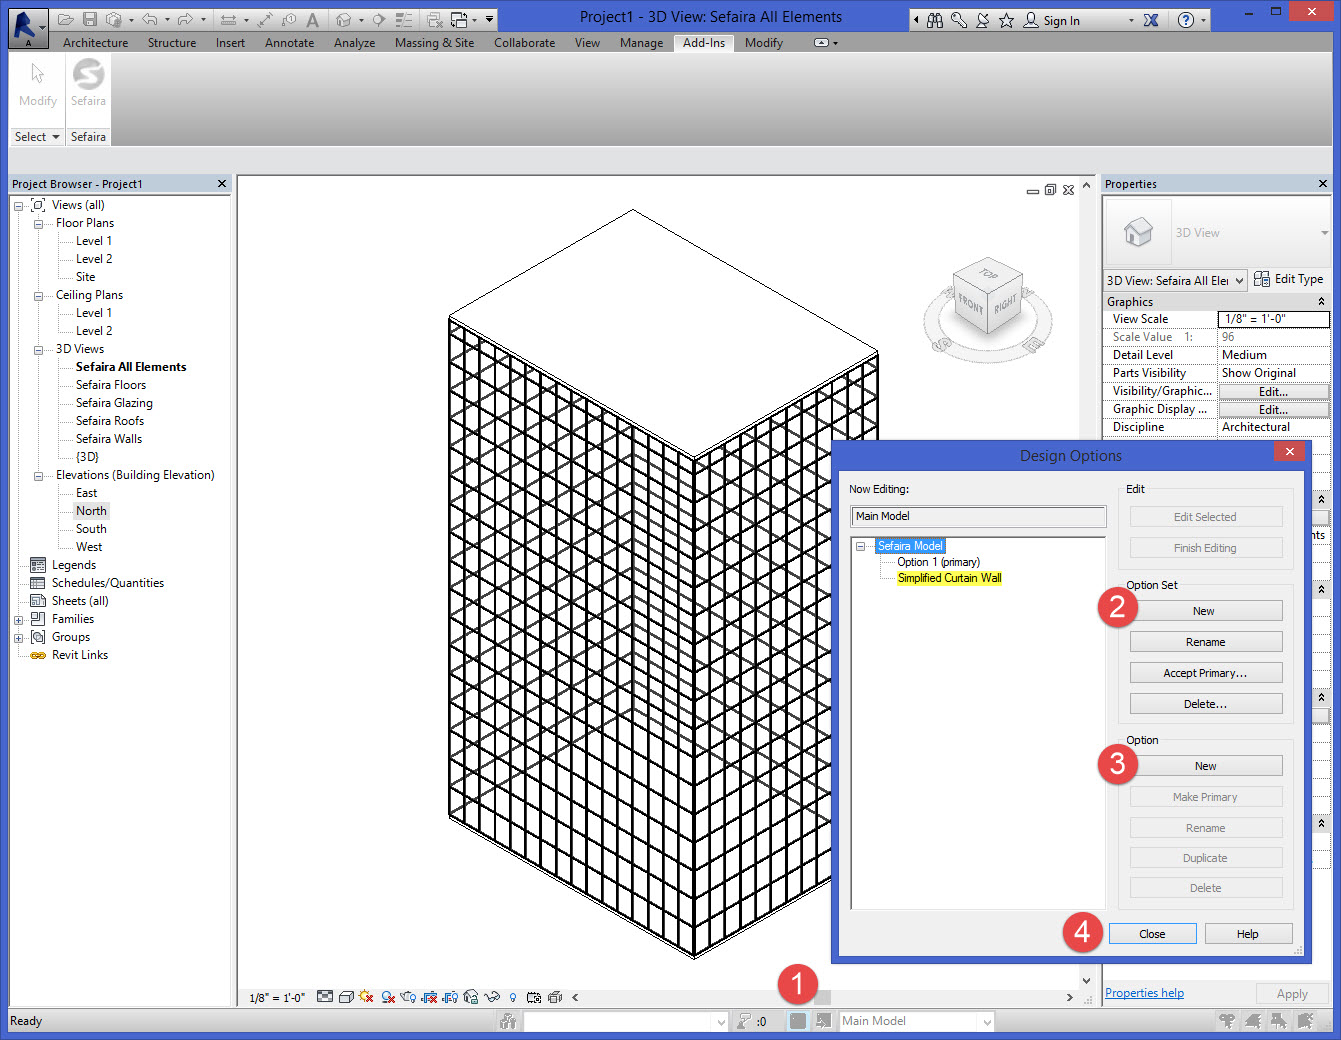Open the Annotate ribbon tab
This screenshot has width=1341, height=1040.
tap(289, 43)
